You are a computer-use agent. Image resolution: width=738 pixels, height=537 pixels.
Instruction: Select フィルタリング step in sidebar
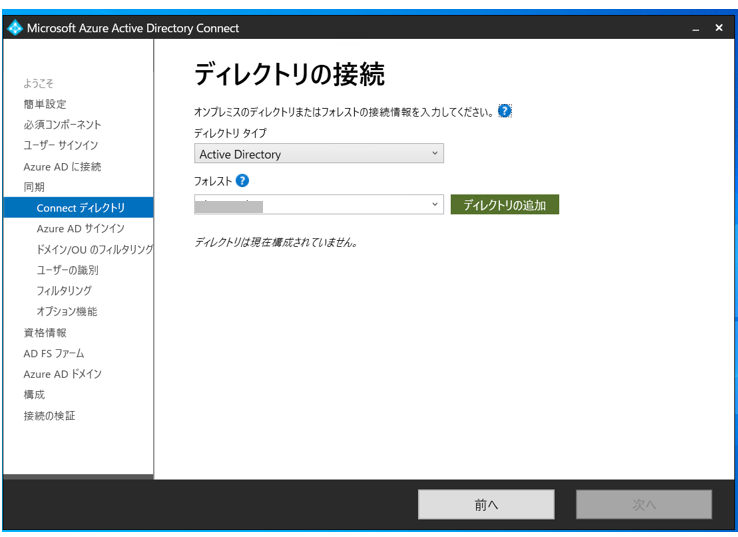[x=64, y=291]
